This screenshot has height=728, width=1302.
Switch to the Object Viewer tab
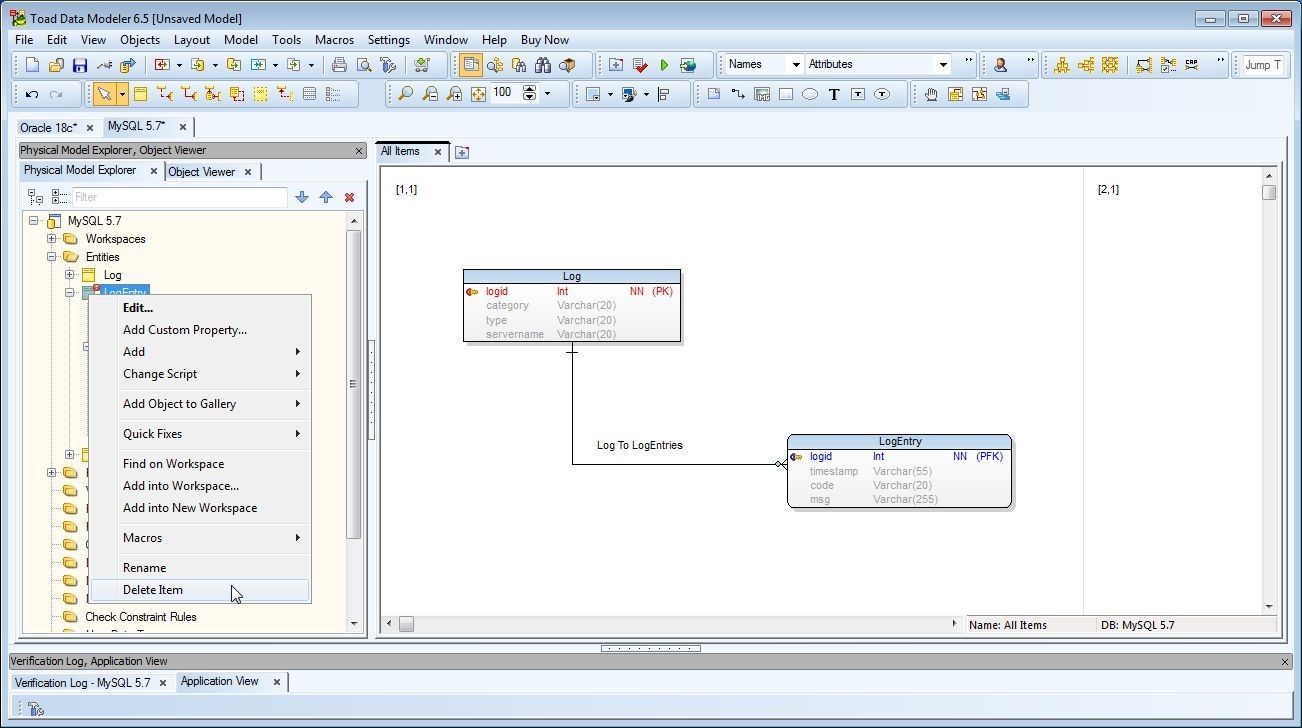tap(201, 172)
